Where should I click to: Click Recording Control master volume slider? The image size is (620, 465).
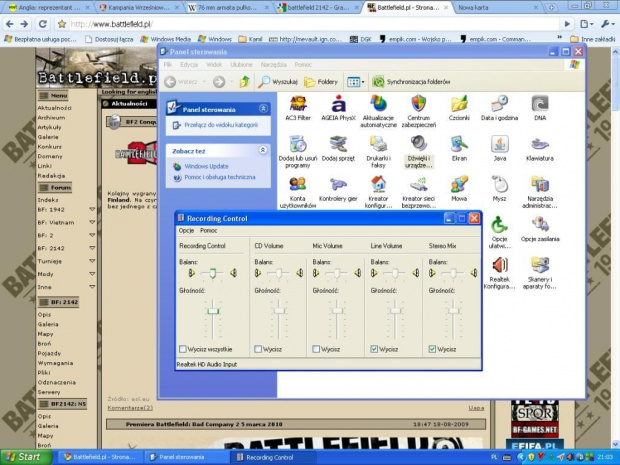tap(213, 311)
